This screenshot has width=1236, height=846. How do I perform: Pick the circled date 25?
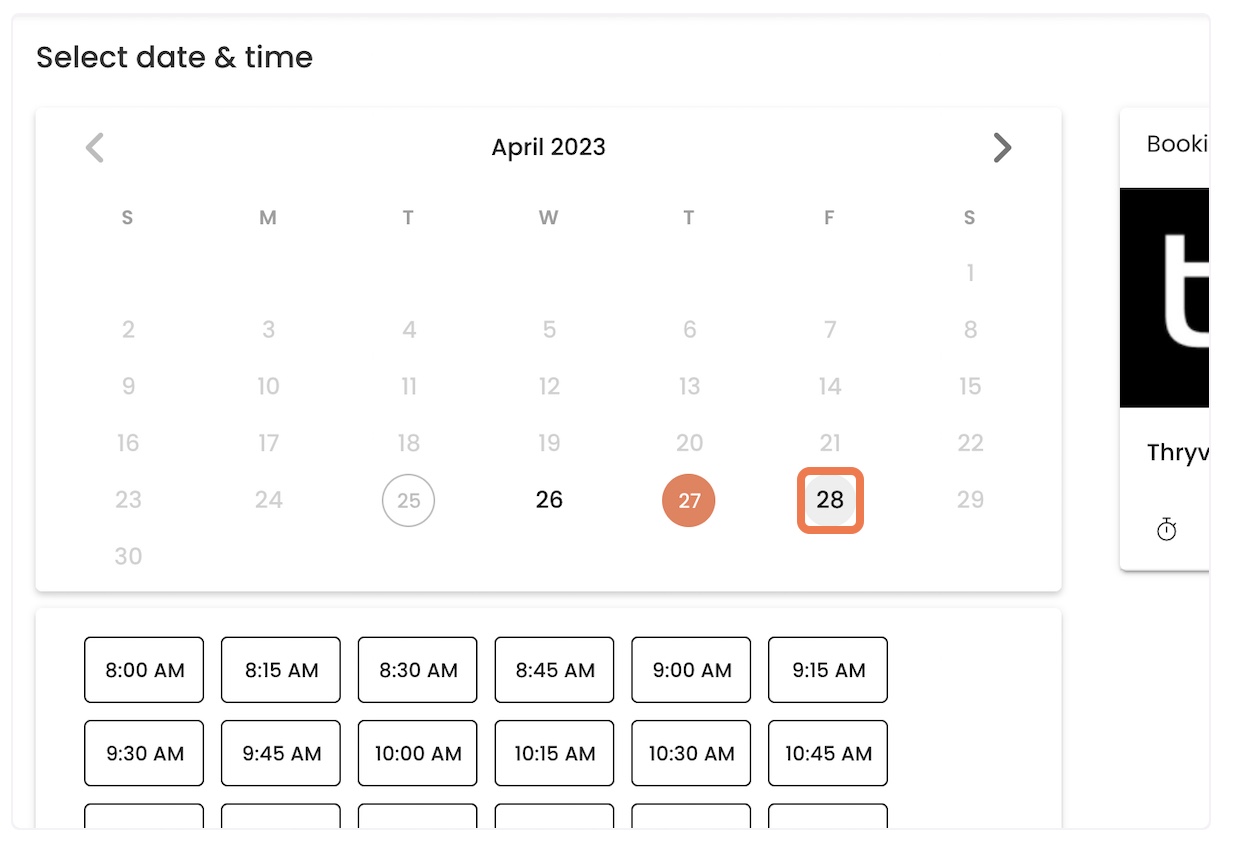[x=408, y=500]
